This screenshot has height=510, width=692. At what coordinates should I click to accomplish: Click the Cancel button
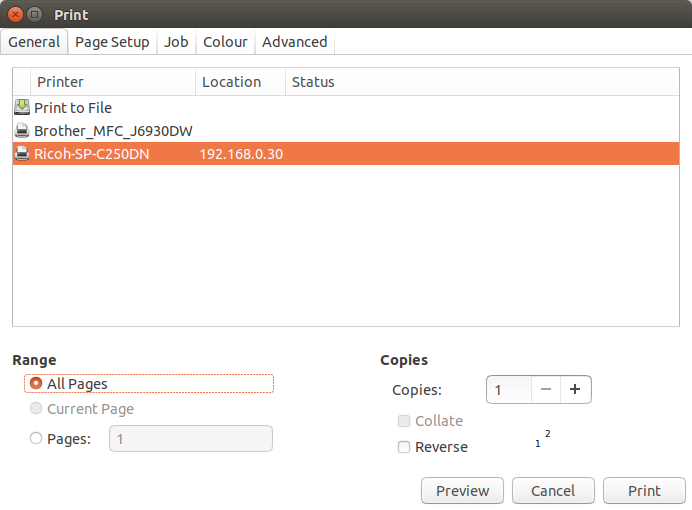click(x=553, y=491)
